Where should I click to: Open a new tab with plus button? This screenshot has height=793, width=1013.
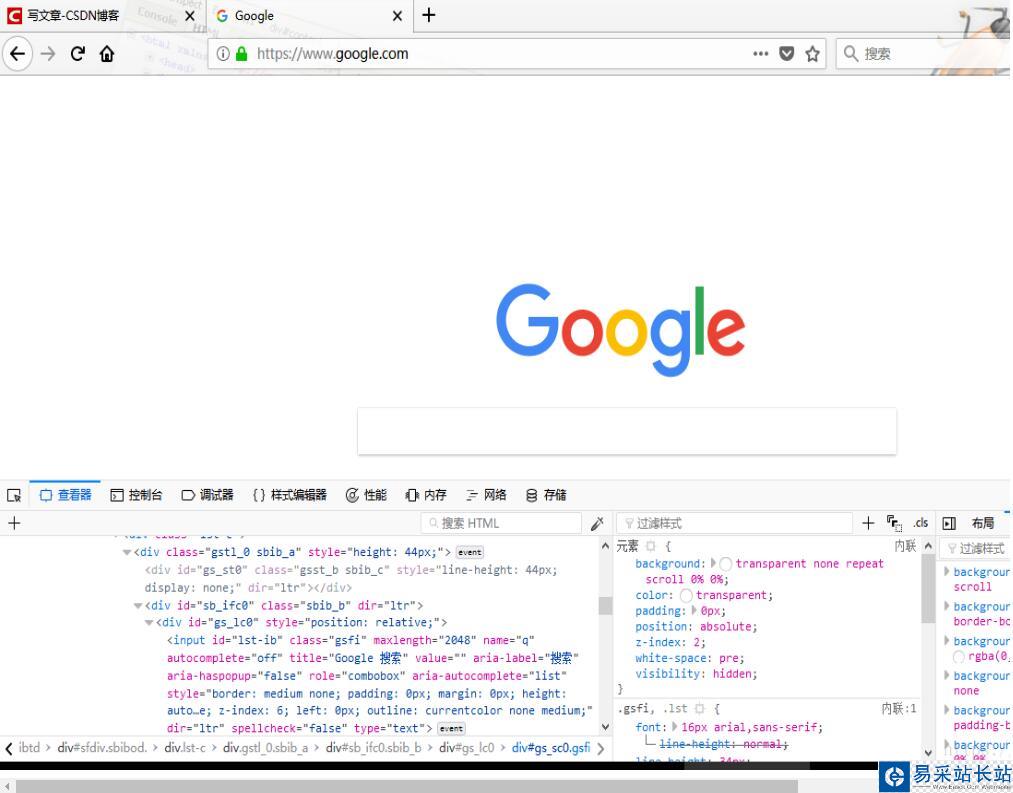click(x=429, y=15)
